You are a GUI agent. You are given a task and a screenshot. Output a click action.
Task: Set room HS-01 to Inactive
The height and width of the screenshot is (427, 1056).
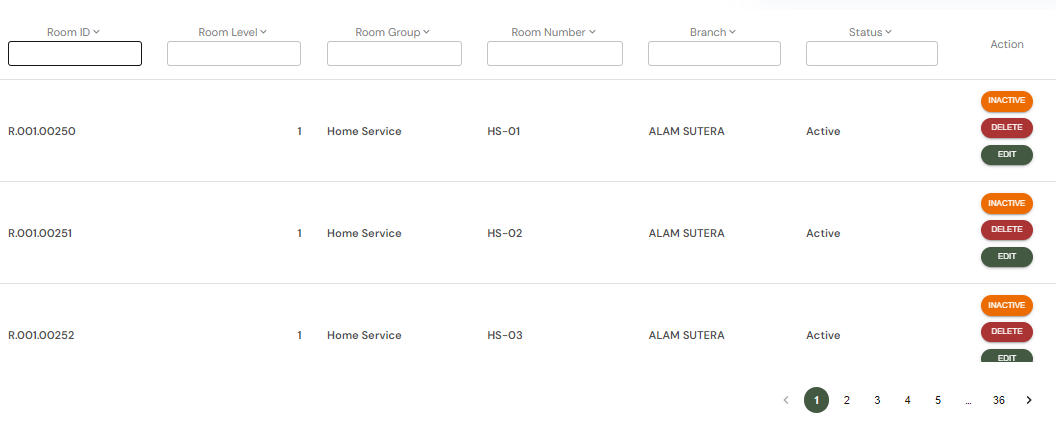pyautogui.click(x=1006, y=101)
